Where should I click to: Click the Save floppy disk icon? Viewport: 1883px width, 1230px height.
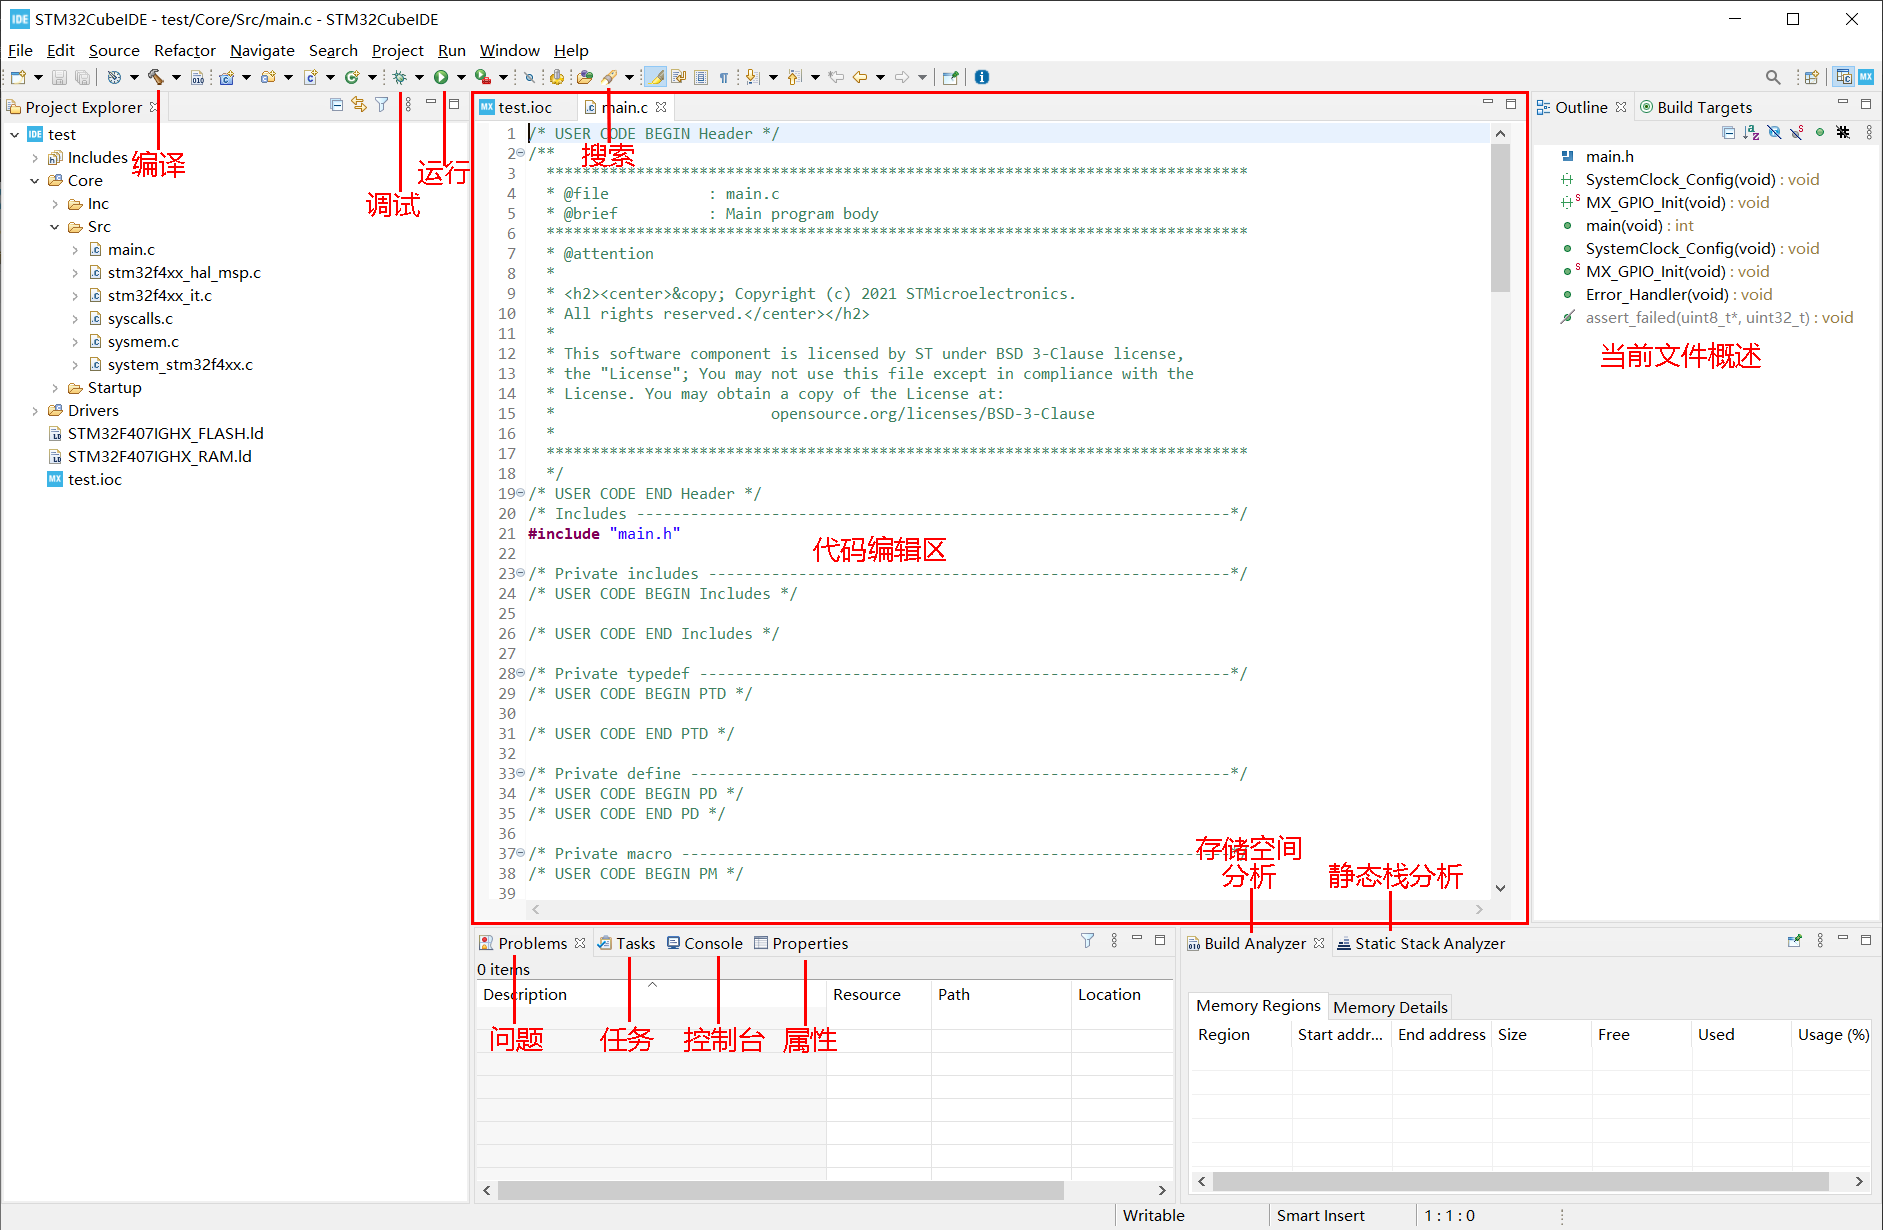(x=59, y=77)
